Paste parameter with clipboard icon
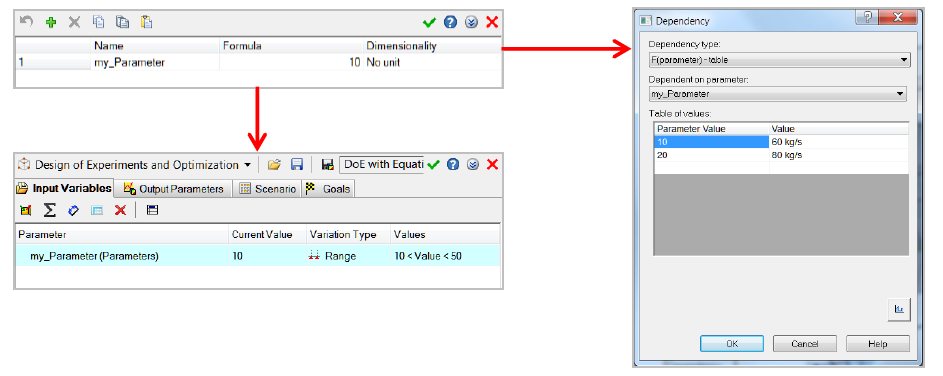The height and width of the screenshot is (376, 943). (x=146, y=22)
